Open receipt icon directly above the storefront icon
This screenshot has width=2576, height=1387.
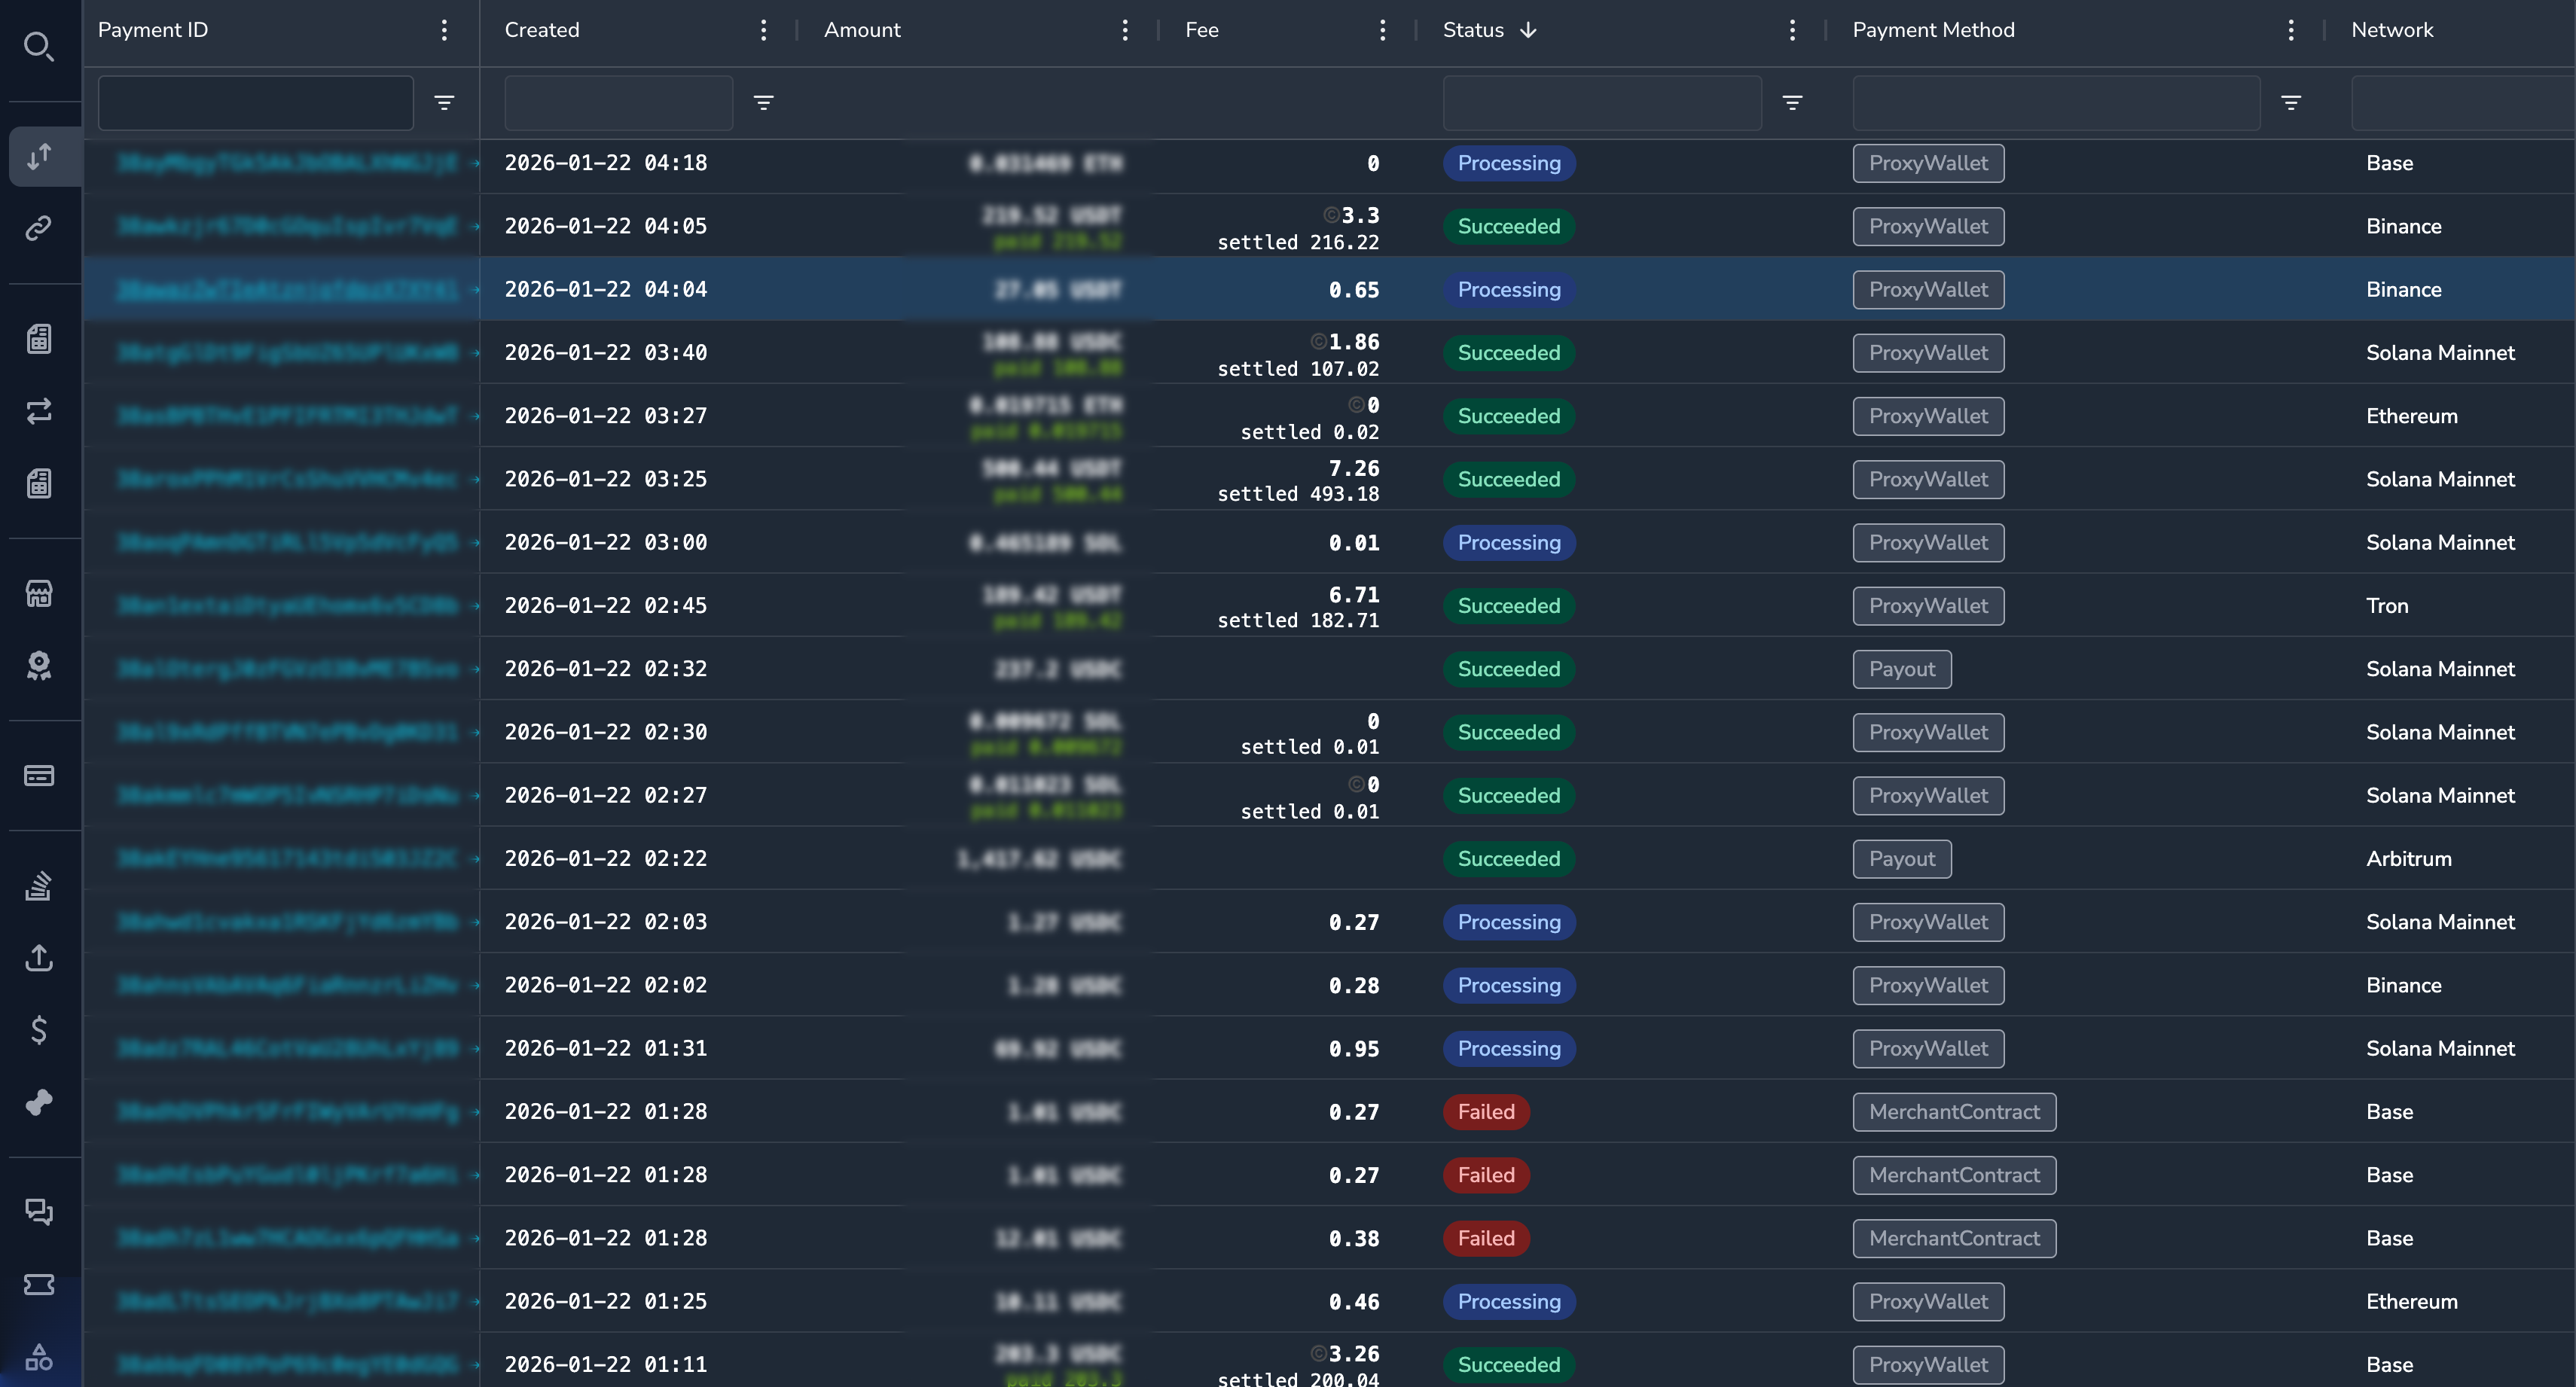(x=39, y=484)
